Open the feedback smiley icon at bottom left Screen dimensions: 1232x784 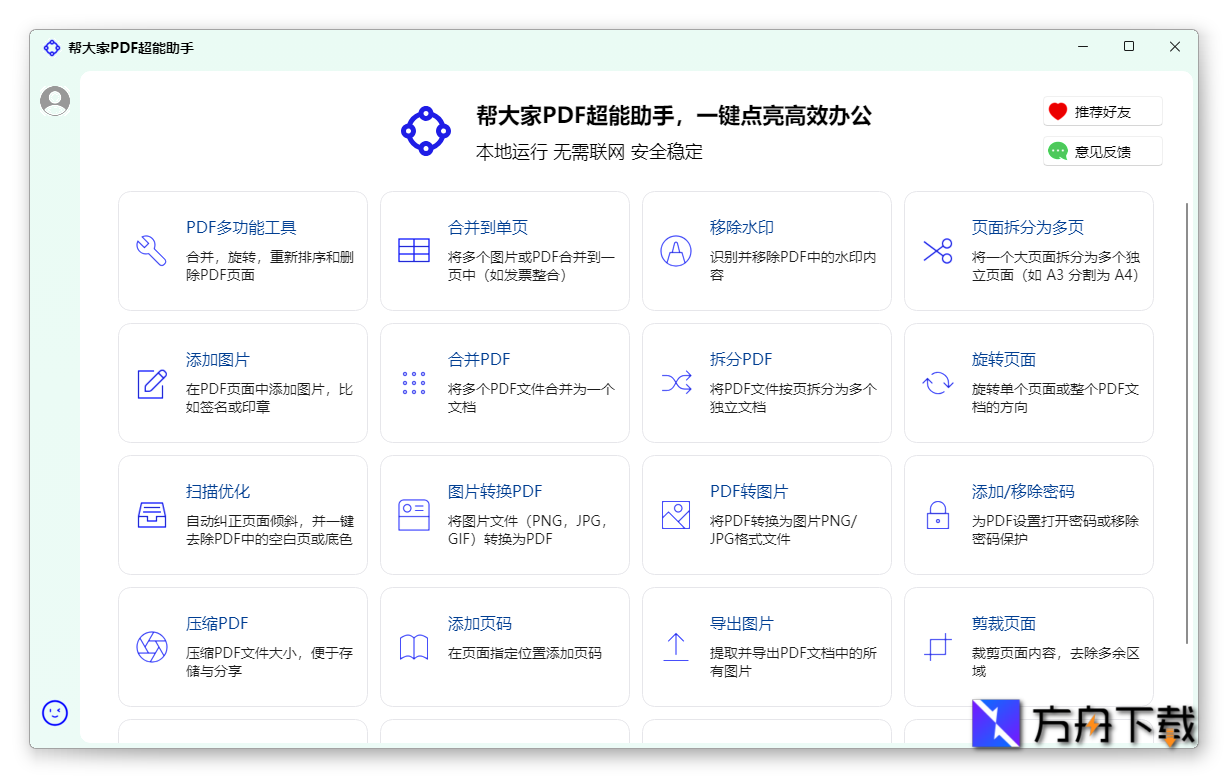(x=54, y=714)
